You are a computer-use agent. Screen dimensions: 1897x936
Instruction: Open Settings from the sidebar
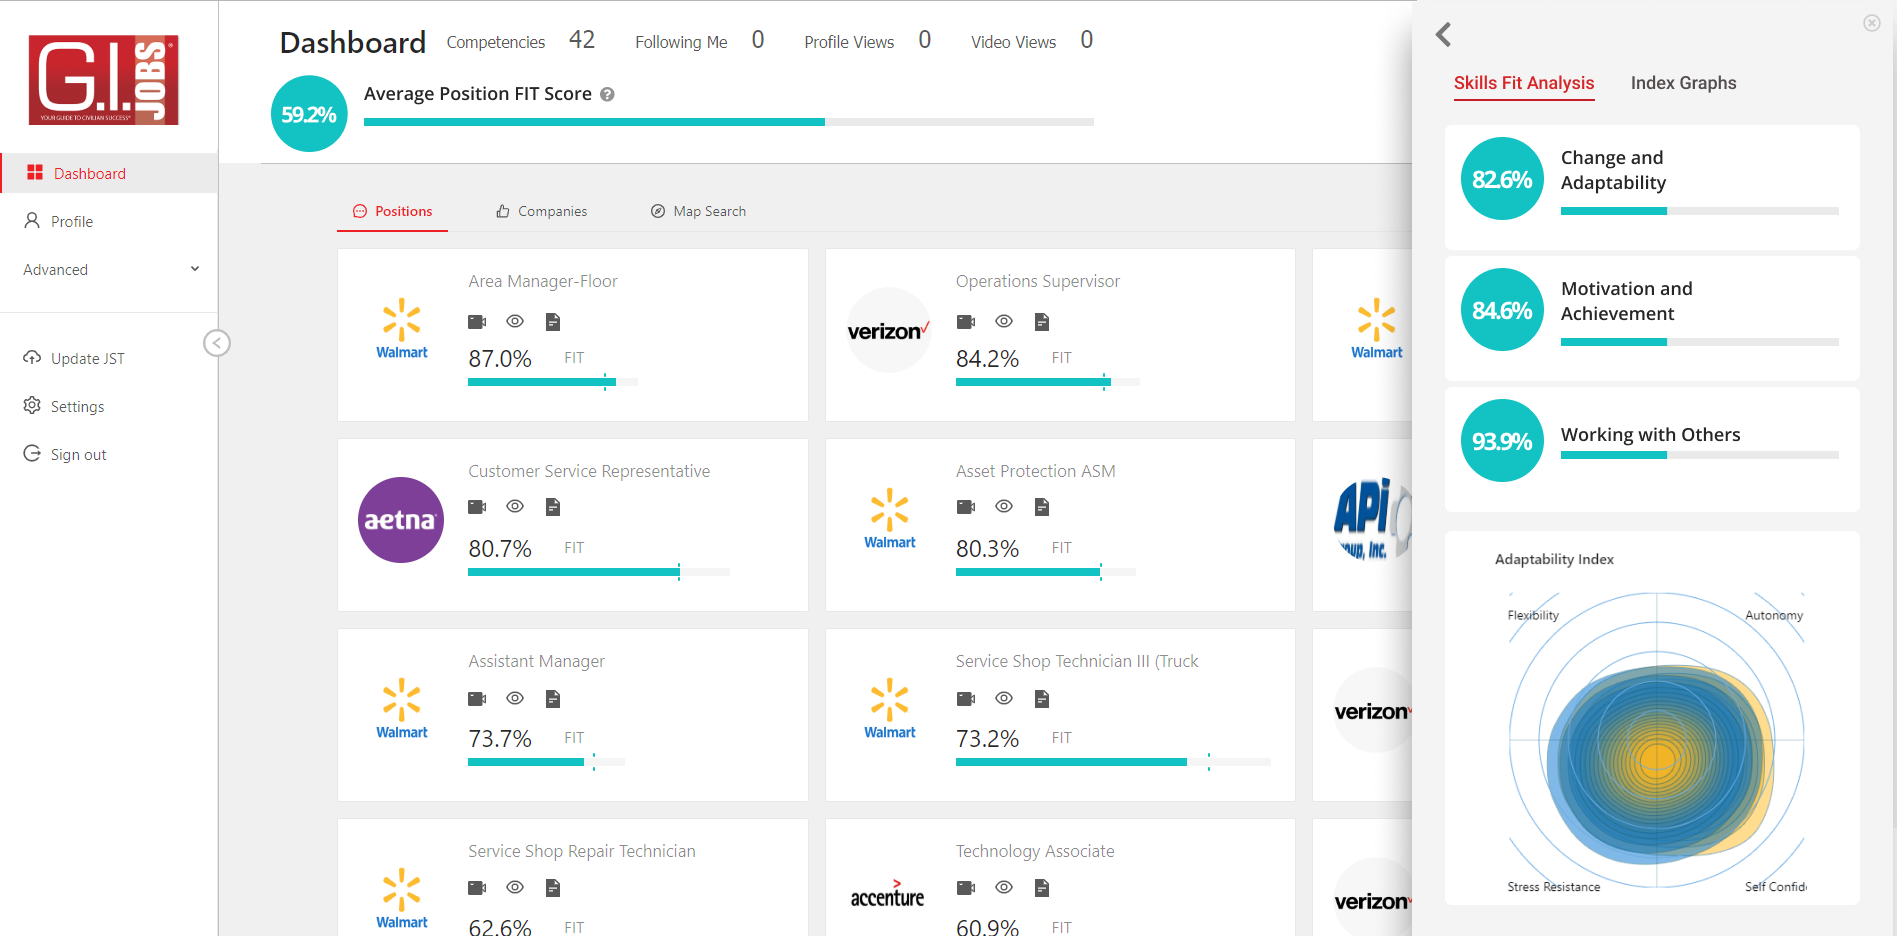point(109,406)
